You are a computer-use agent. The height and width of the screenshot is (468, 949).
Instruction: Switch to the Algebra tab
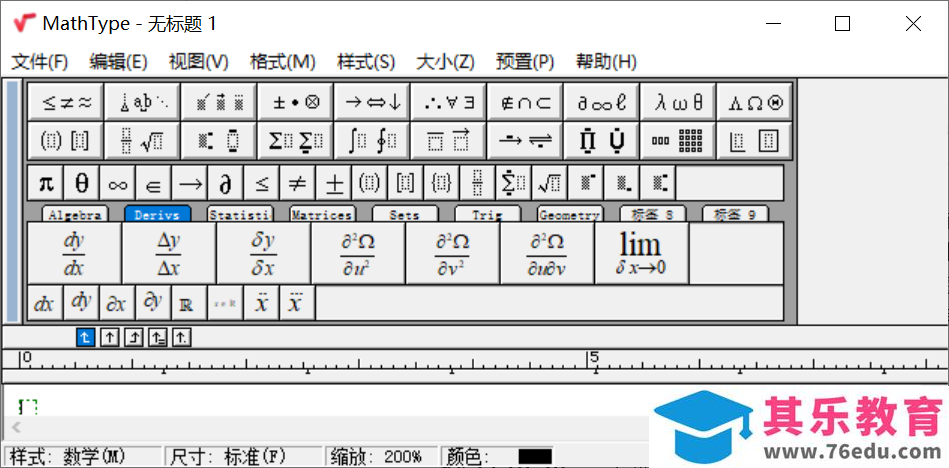tap(75, 214)
